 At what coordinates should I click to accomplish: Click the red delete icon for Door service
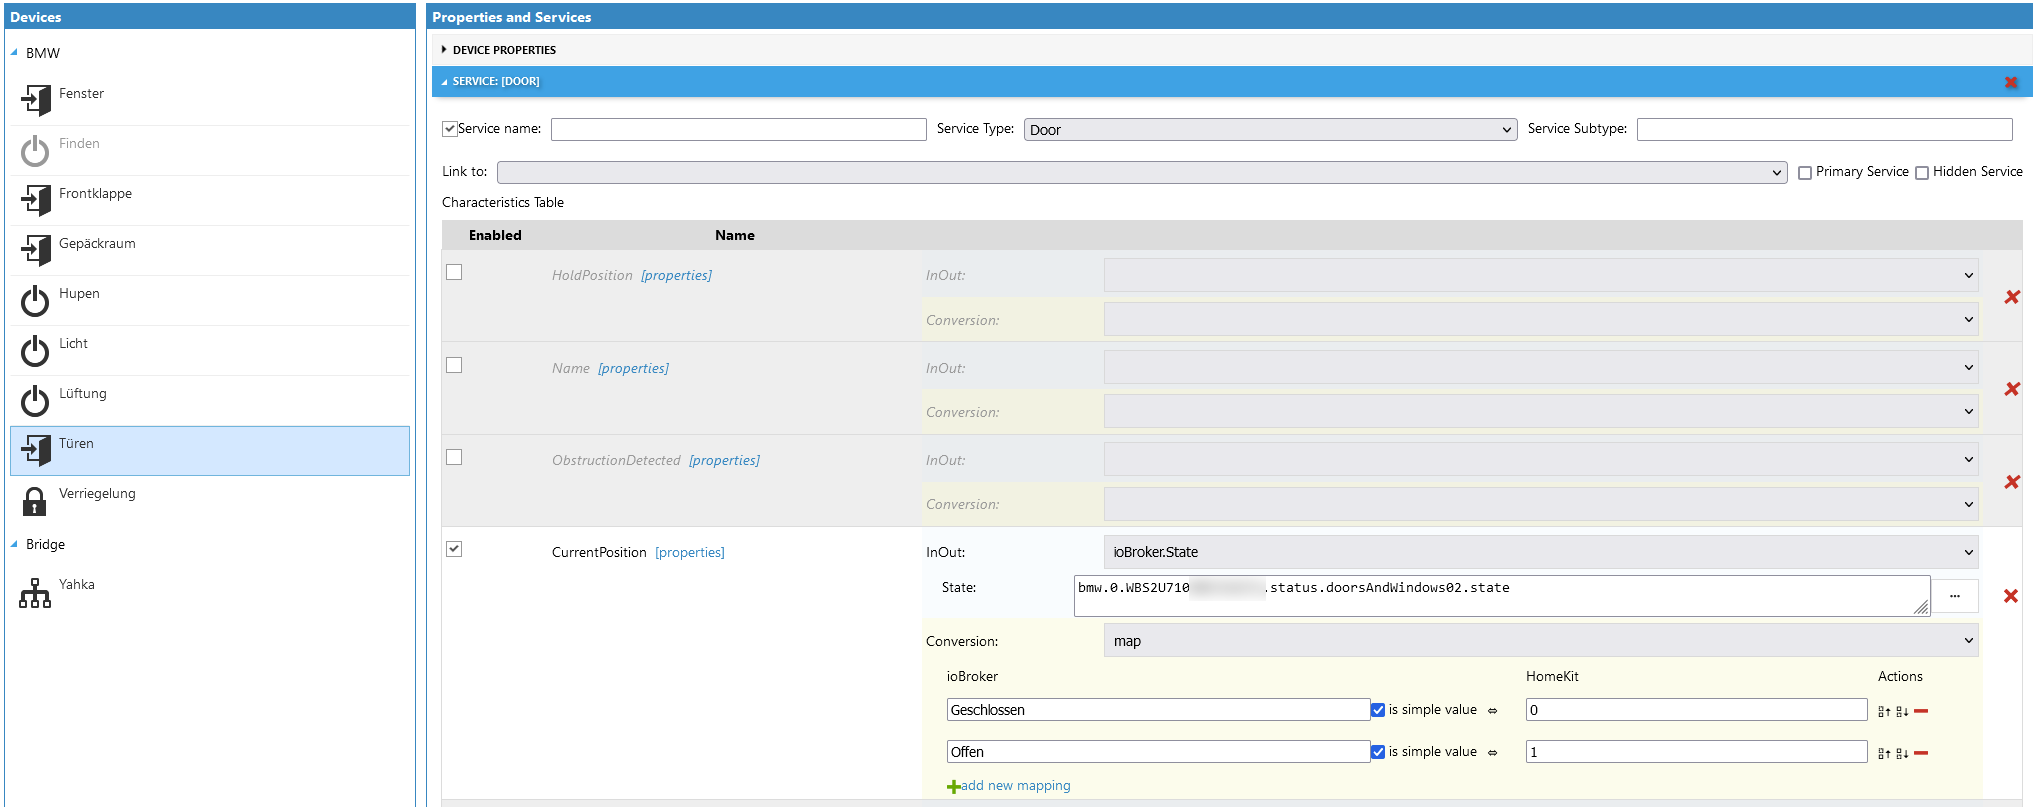pos(2010,82)
